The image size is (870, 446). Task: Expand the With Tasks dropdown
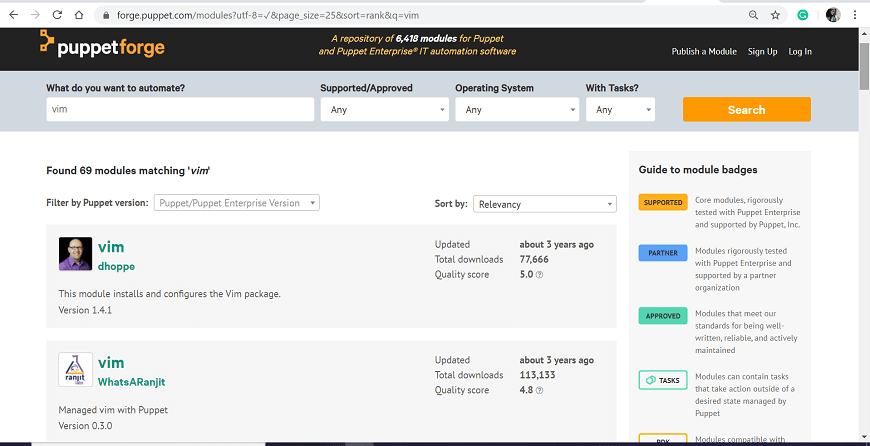[620, 109]
